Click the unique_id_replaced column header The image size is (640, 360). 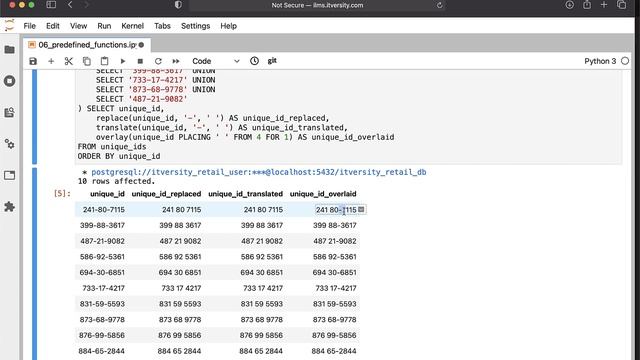167,194
